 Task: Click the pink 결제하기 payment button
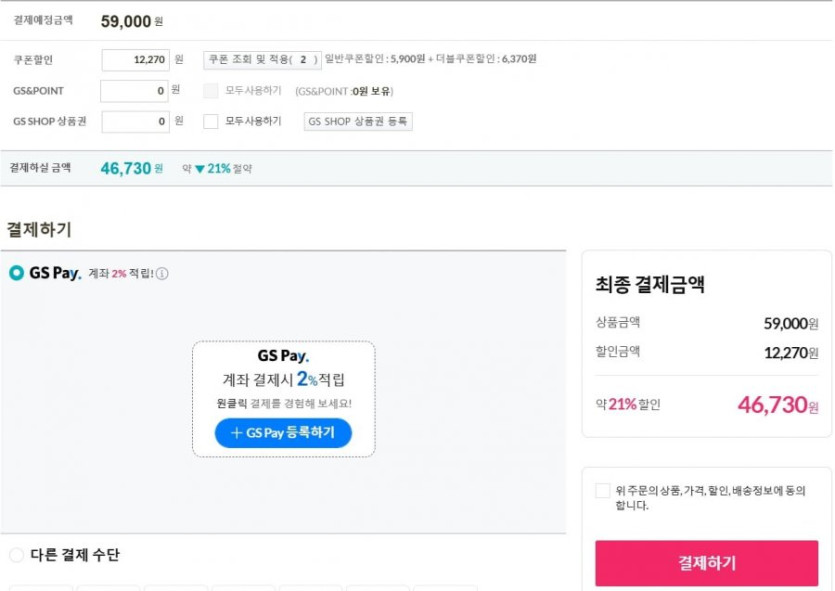706,563
